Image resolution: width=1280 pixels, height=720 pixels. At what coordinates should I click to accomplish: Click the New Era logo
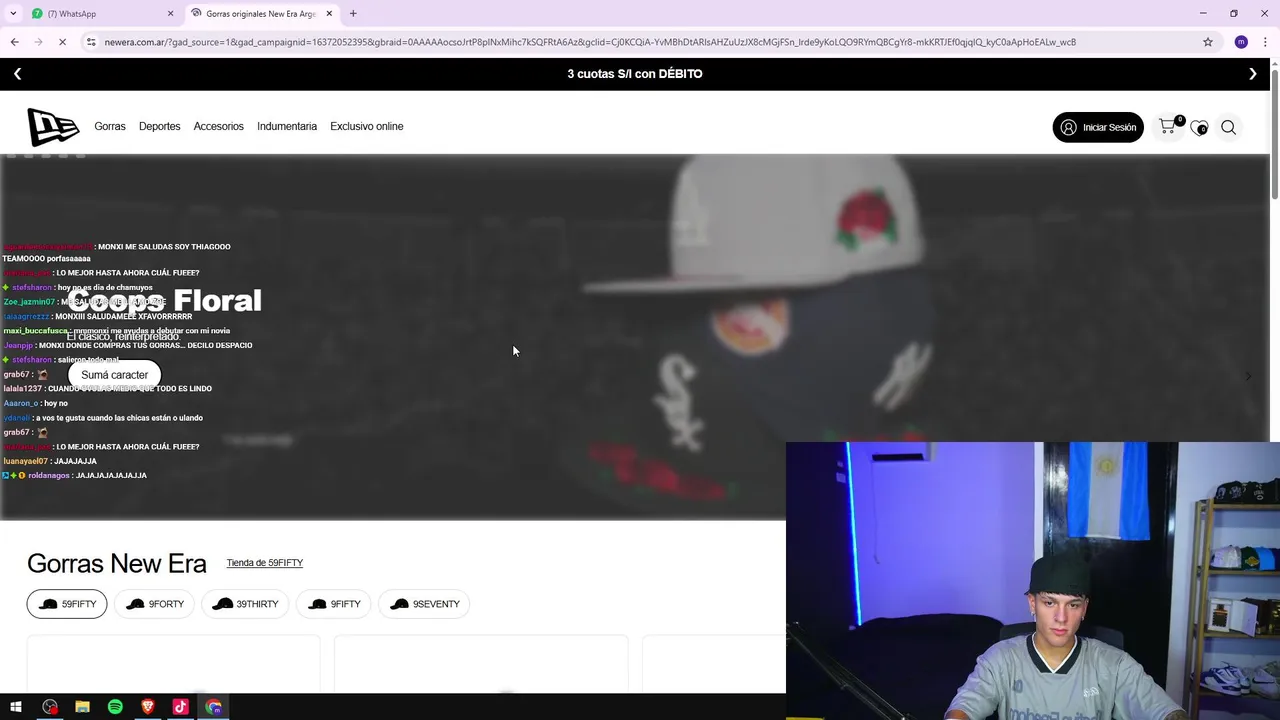point(53,127)
